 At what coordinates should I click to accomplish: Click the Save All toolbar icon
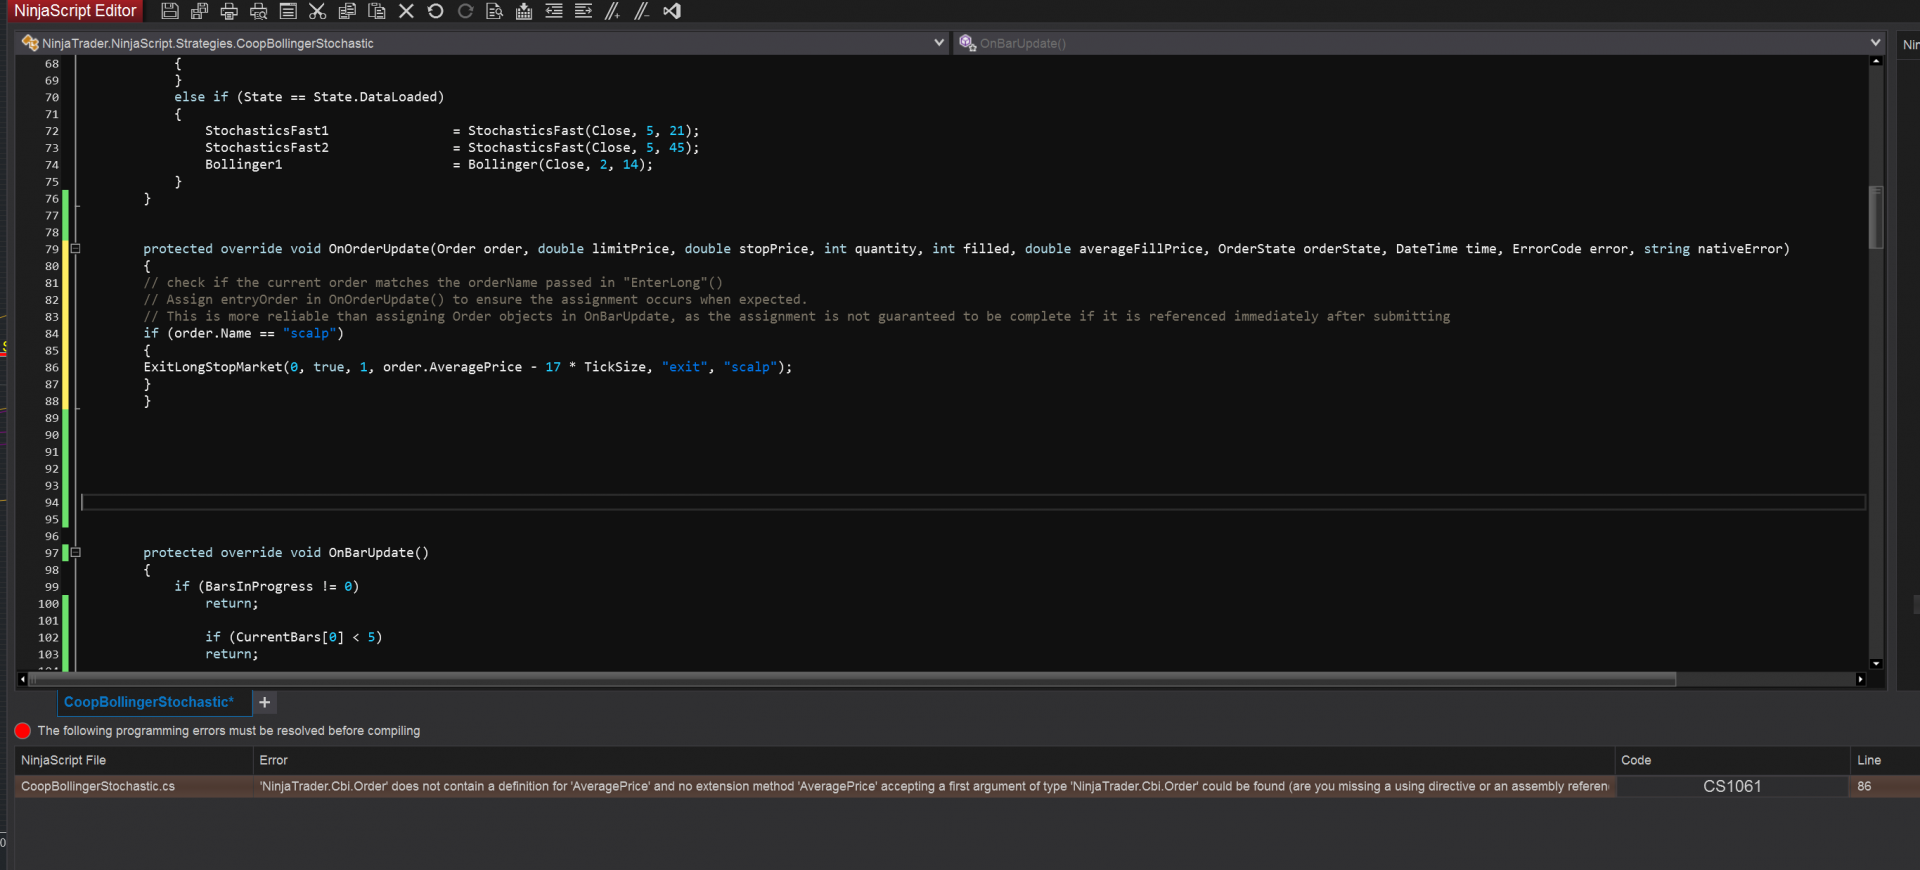pos(199,11)
